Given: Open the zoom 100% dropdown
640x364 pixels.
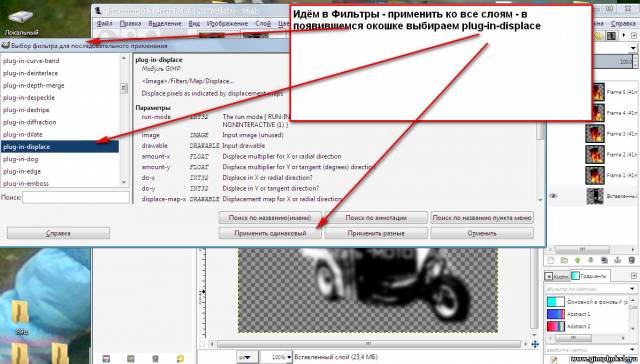Looking at the screenshot, I should pyautogui.click(x=277, y=357).
